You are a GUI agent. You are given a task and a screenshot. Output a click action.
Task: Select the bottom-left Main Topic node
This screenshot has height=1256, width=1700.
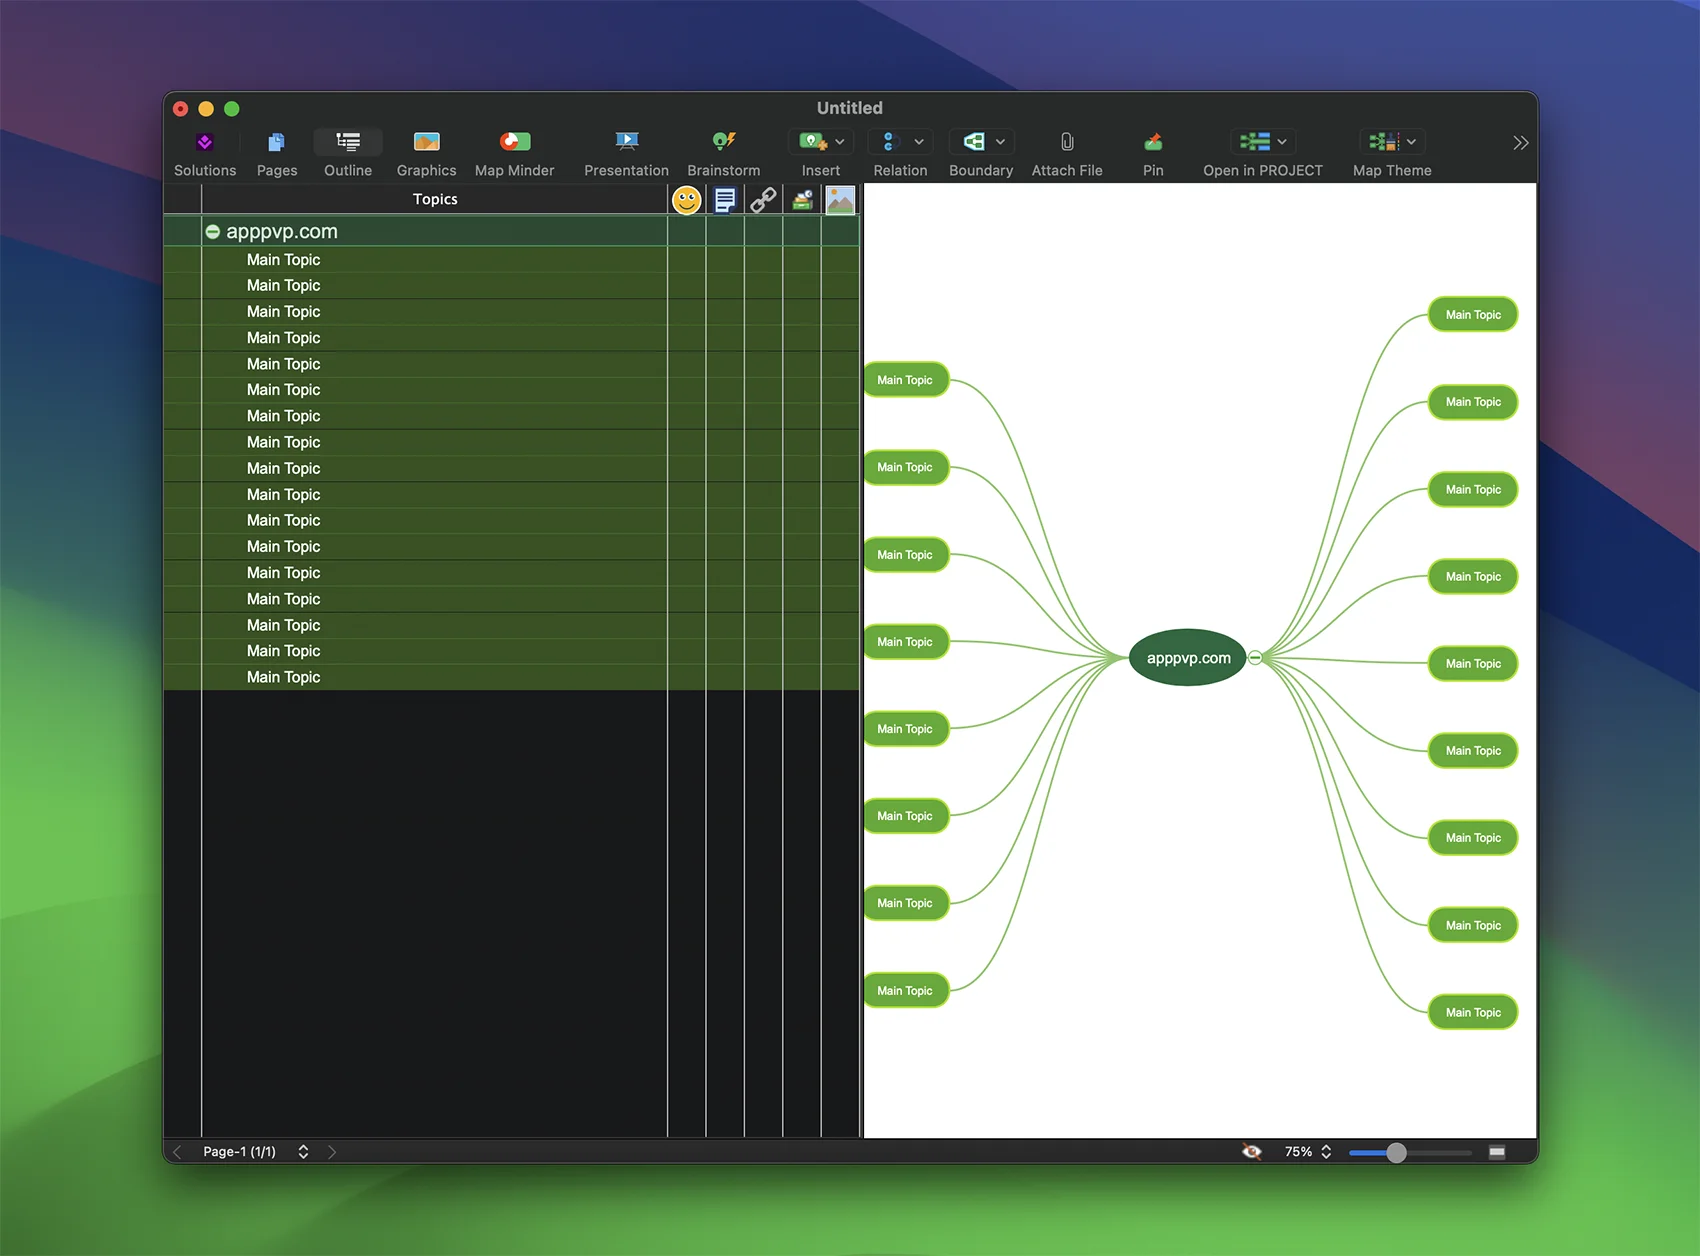(905, 991)
